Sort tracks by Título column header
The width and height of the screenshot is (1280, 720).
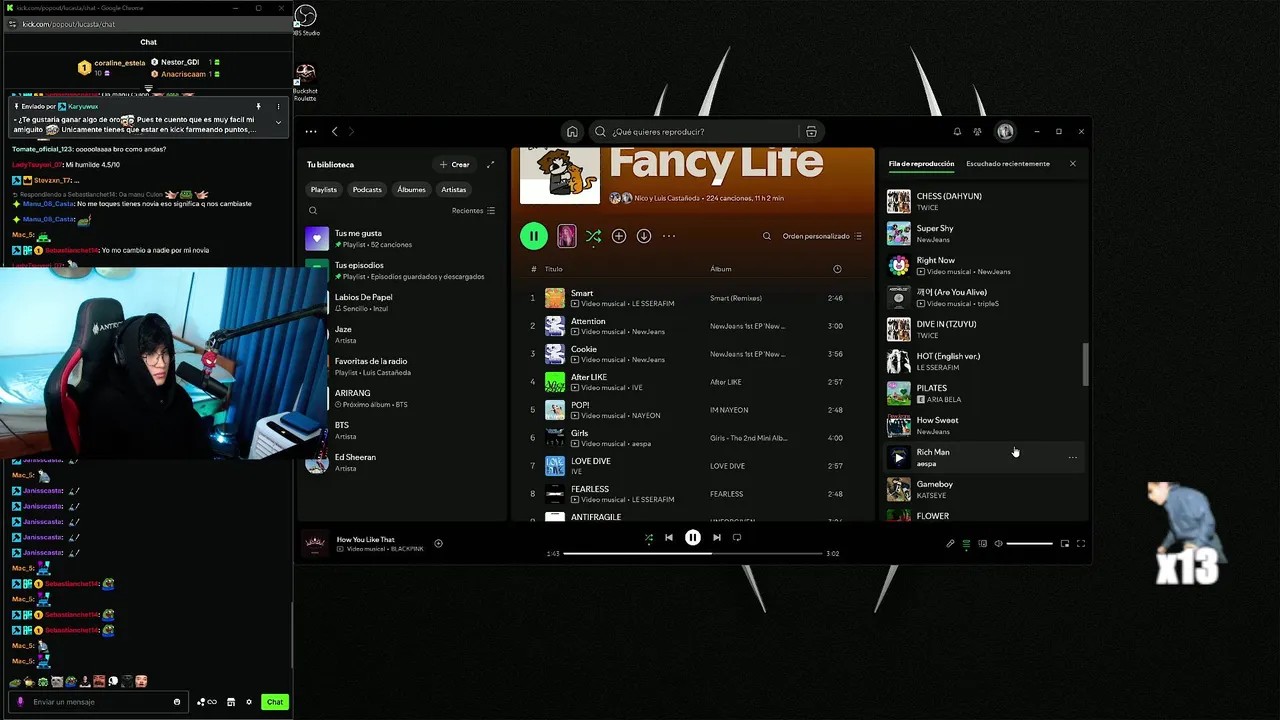coord(553,269)
